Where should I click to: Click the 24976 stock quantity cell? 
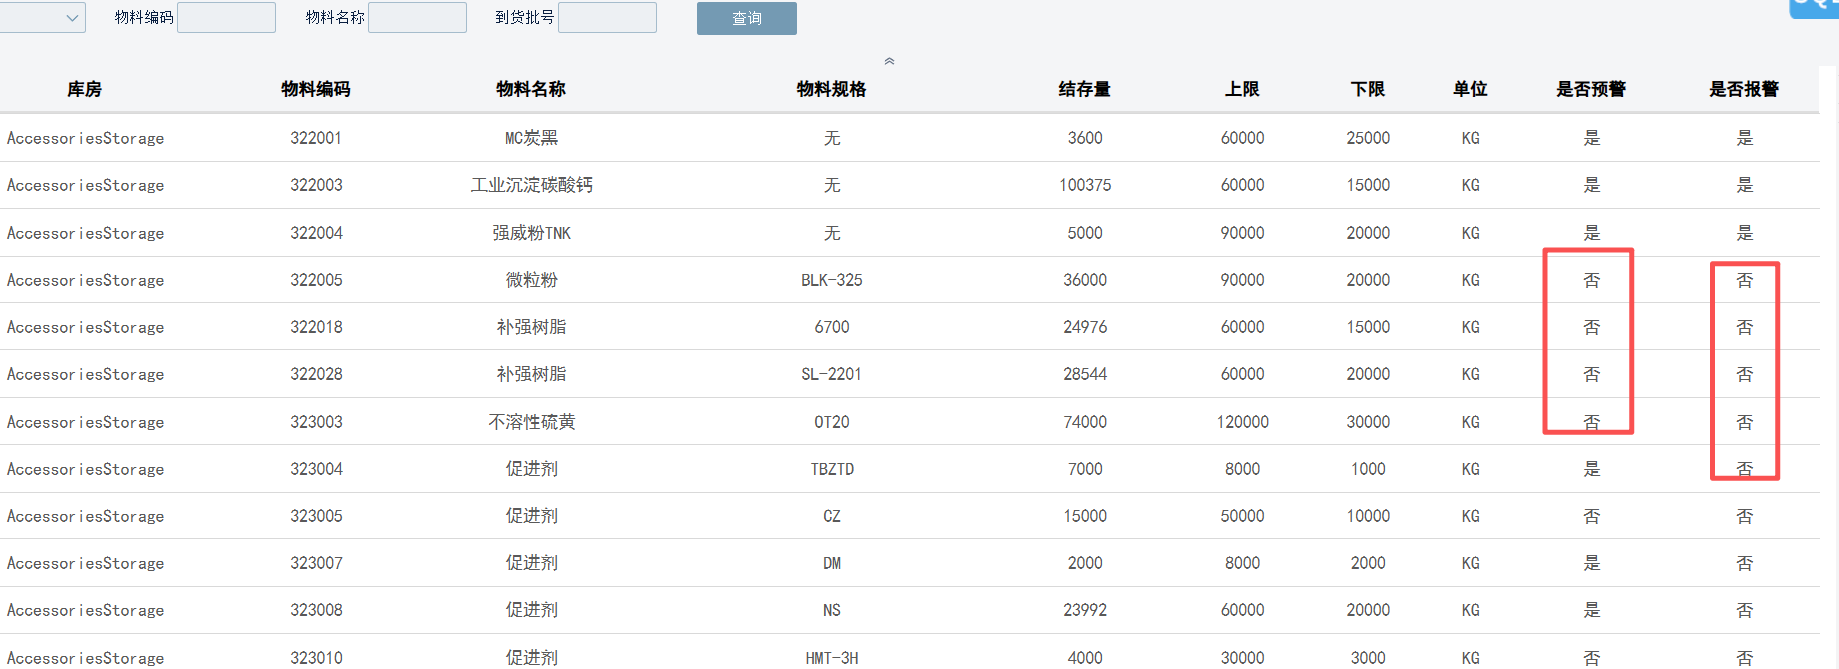click(x=1084, y=327)
